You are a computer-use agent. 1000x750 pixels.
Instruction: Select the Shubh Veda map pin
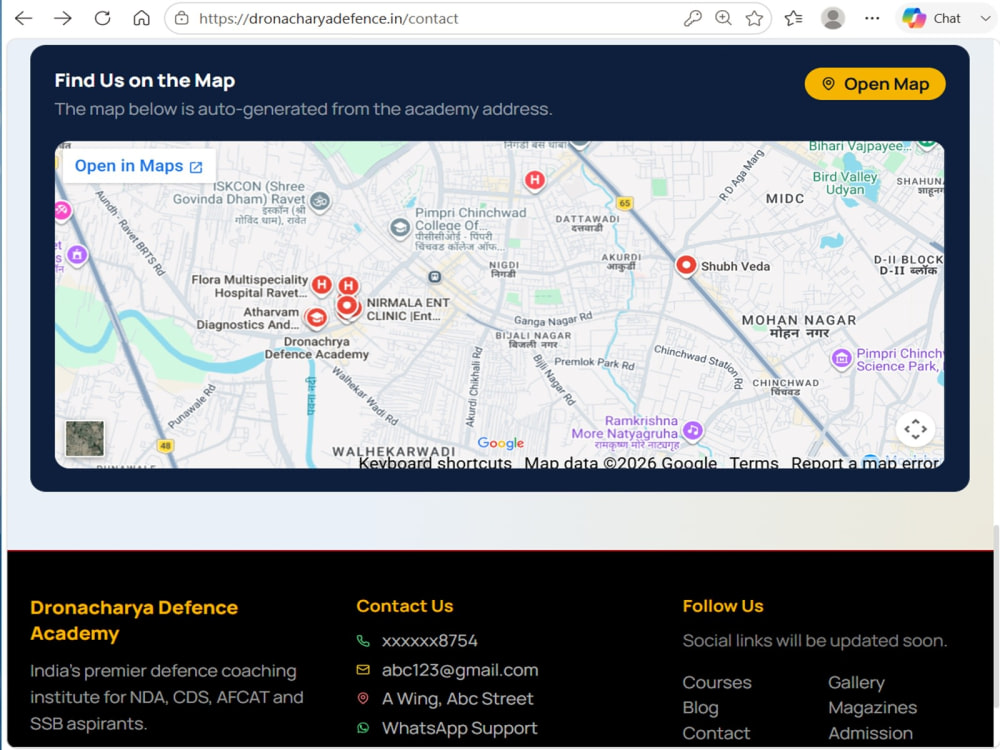pyautogui.click(x=686, y=265)
